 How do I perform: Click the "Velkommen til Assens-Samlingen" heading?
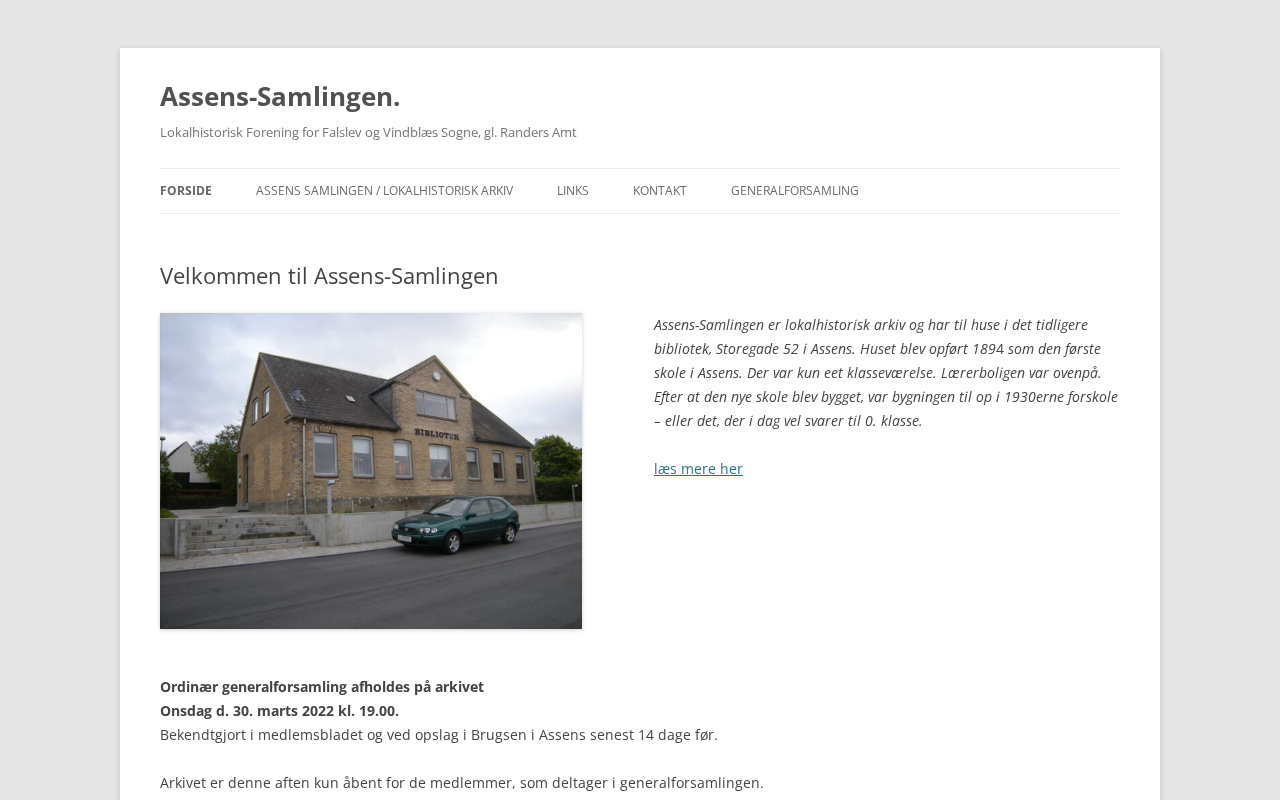click(329, 276)
